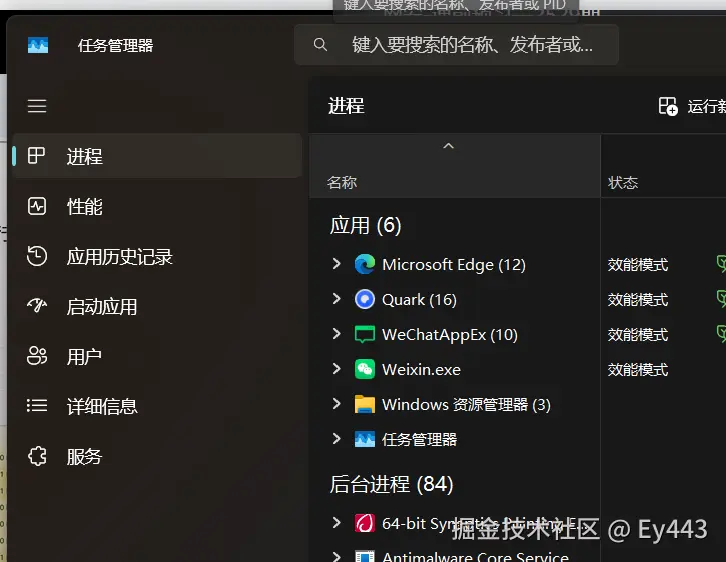Click the 运行新任务 button label
Screen dimensions: 726x562
click(706, 106)
